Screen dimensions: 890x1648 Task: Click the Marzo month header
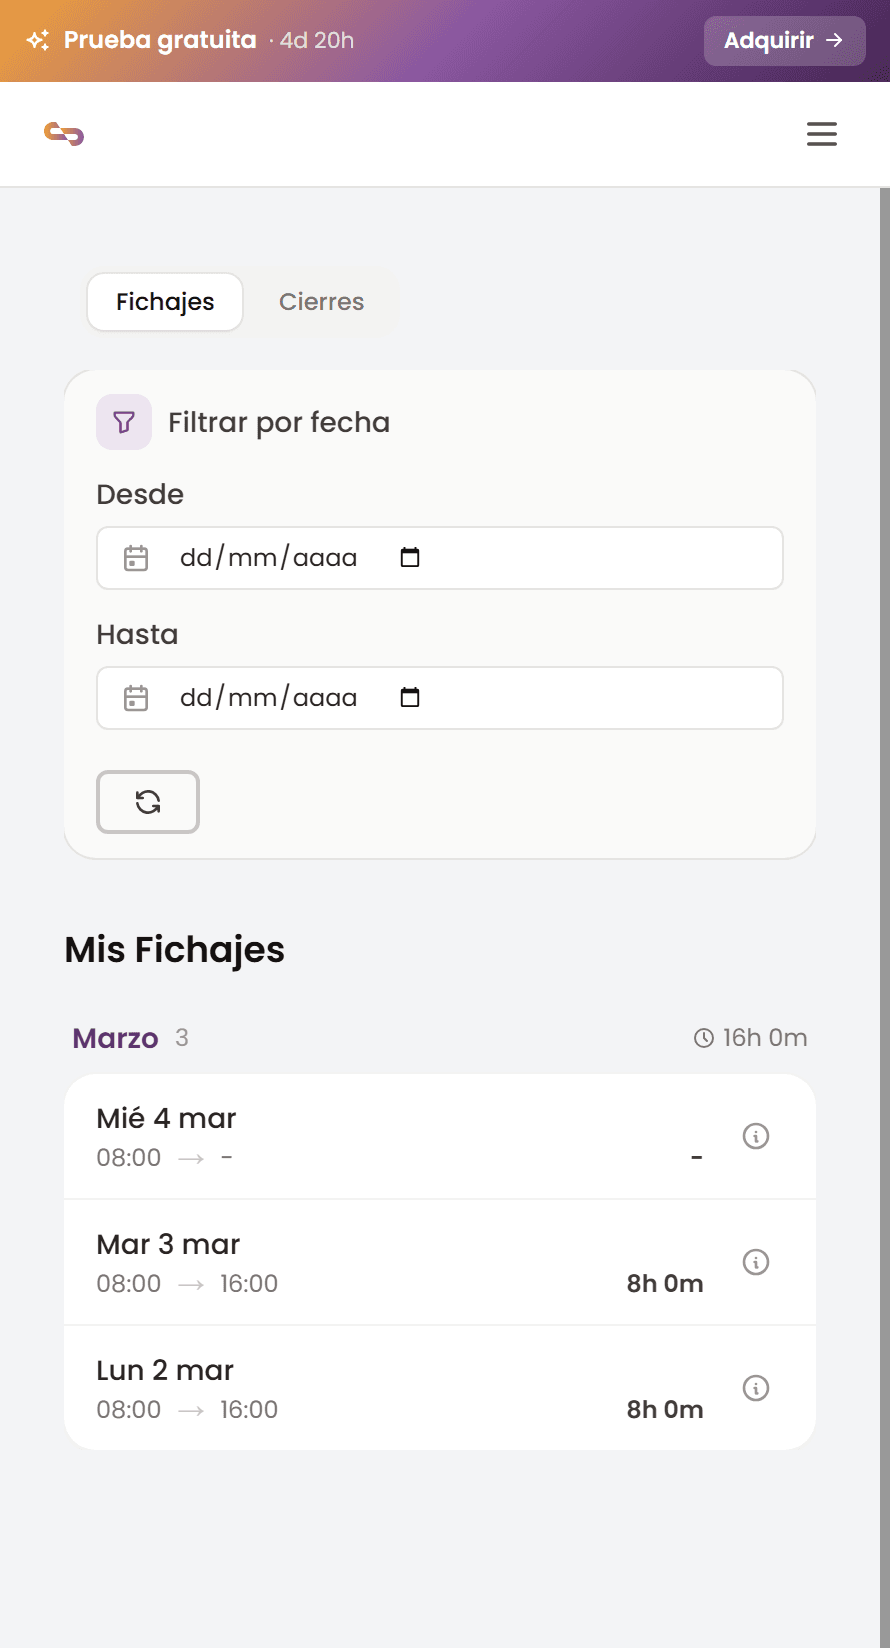pos(115,1038)
